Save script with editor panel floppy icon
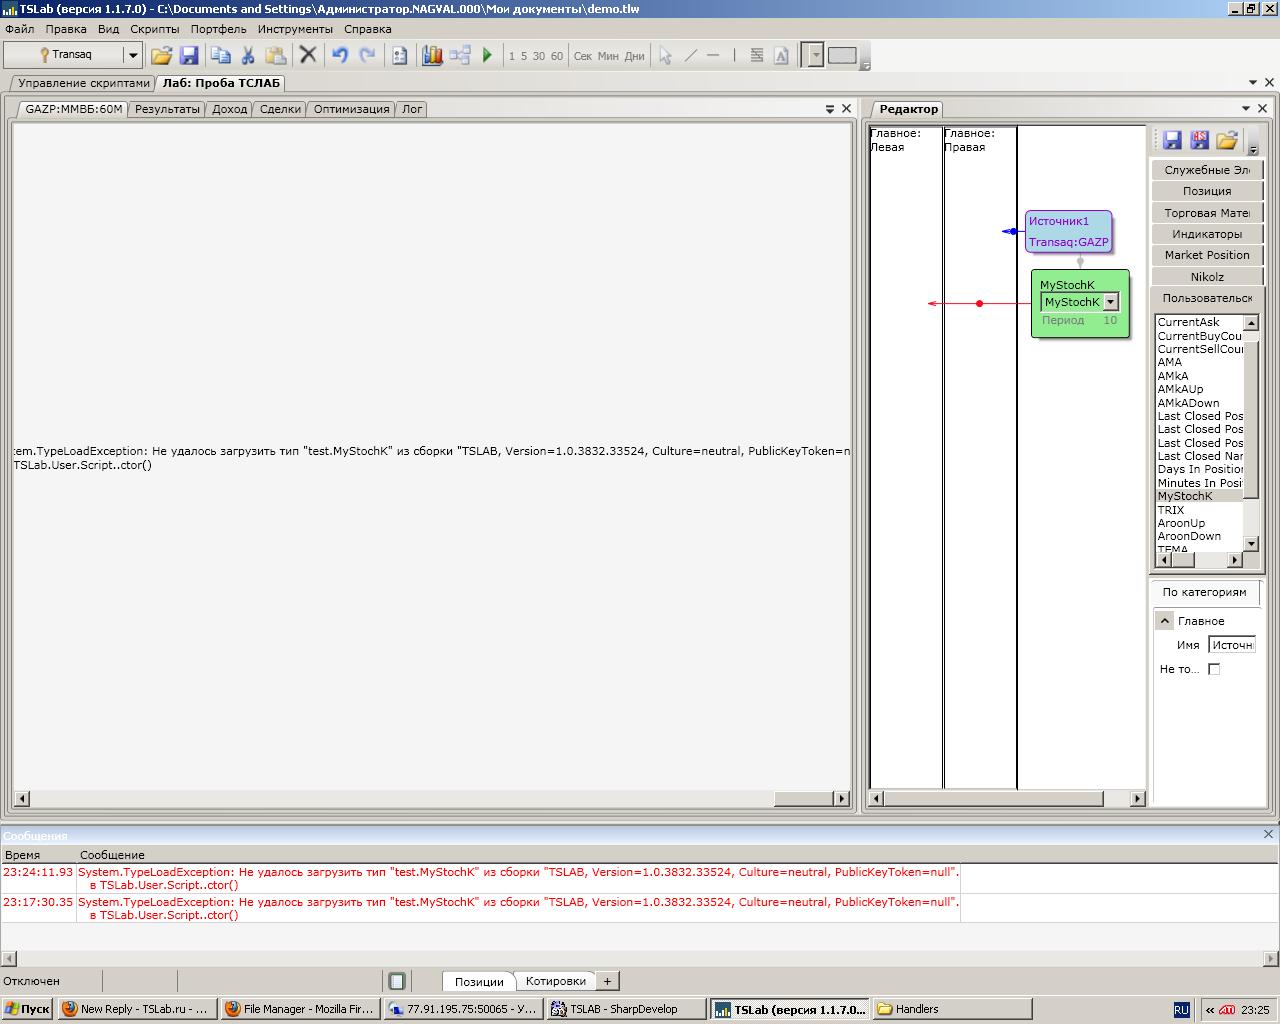Screen dimensions: 1280x1024 pos(1172,140)
